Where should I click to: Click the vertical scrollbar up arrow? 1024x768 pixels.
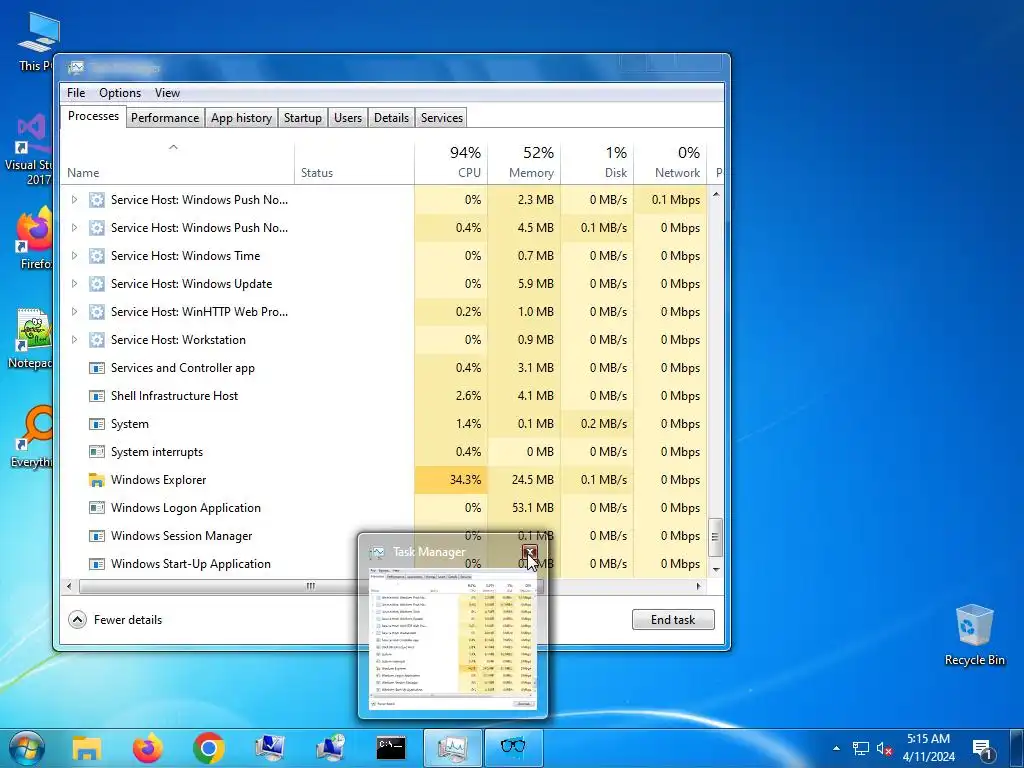click(716, 195)
